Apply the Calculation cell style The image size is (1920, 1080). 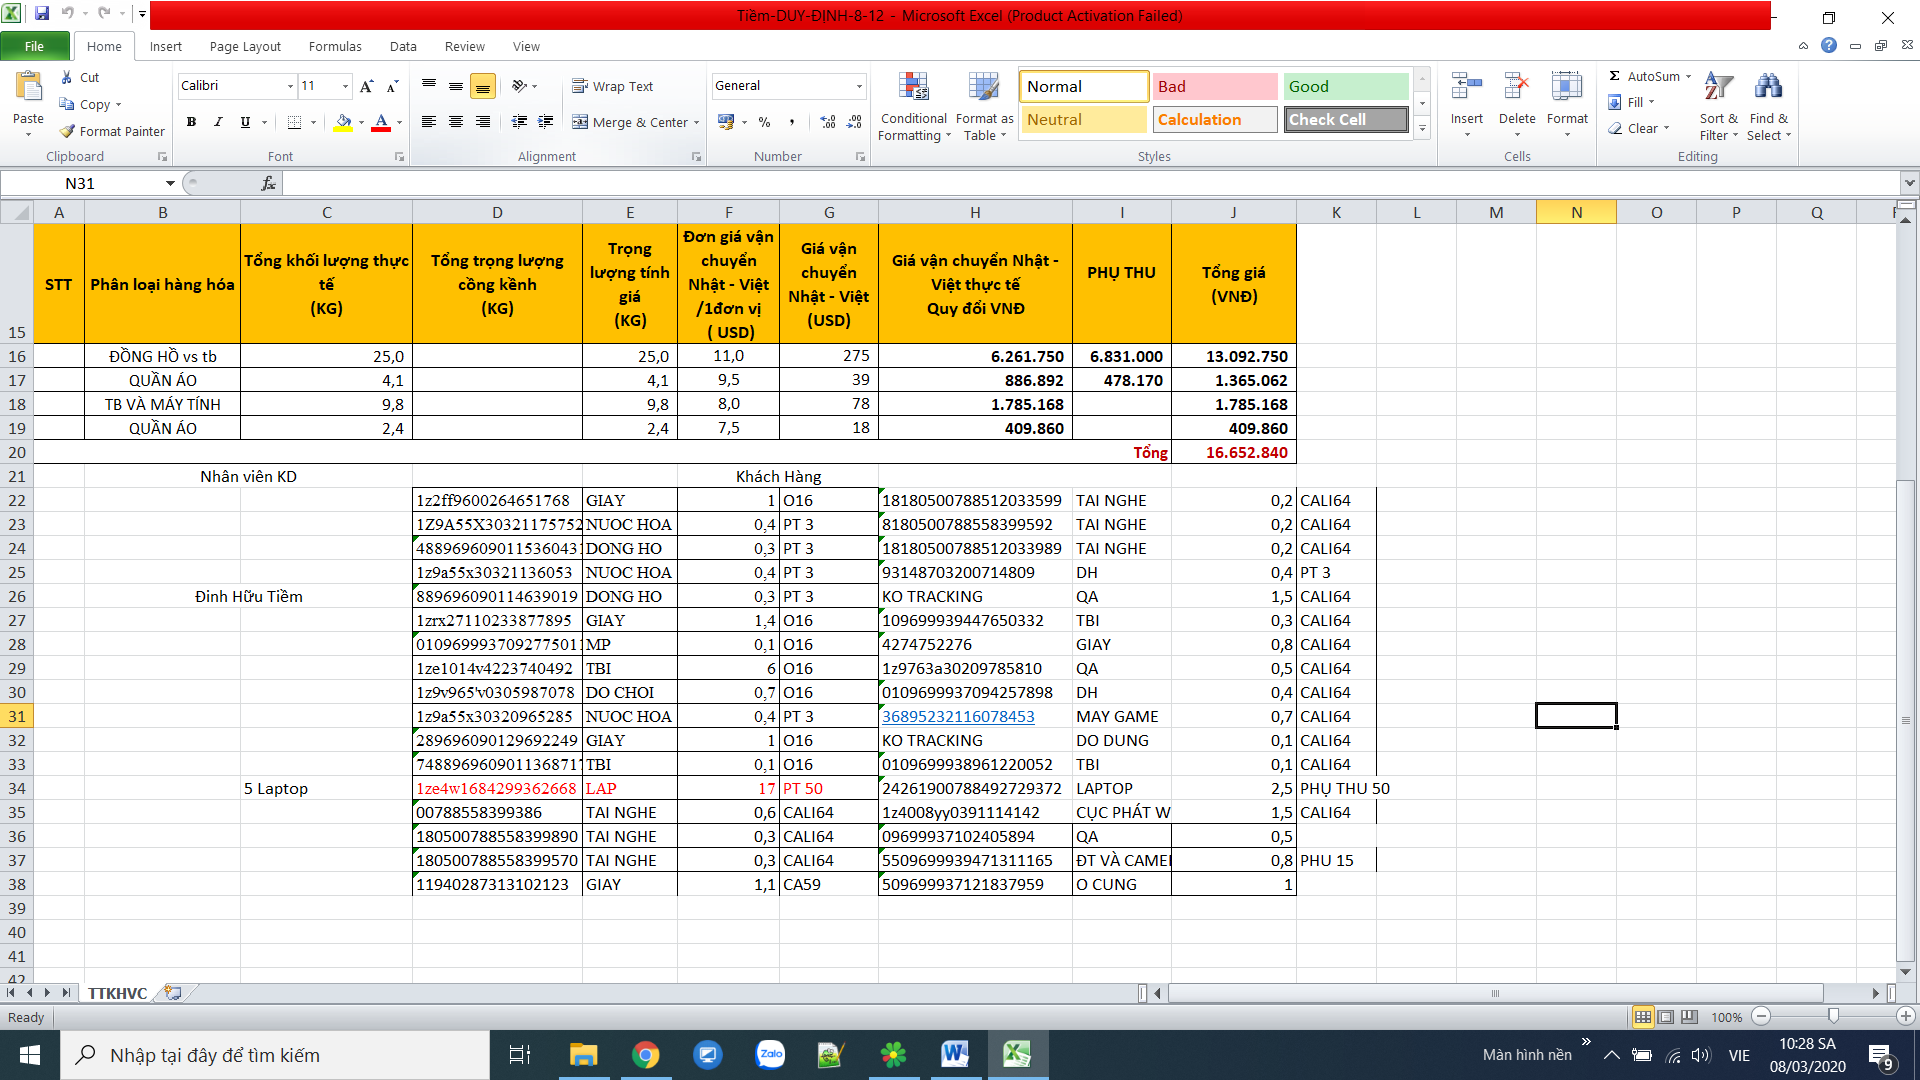point(1214,119)
